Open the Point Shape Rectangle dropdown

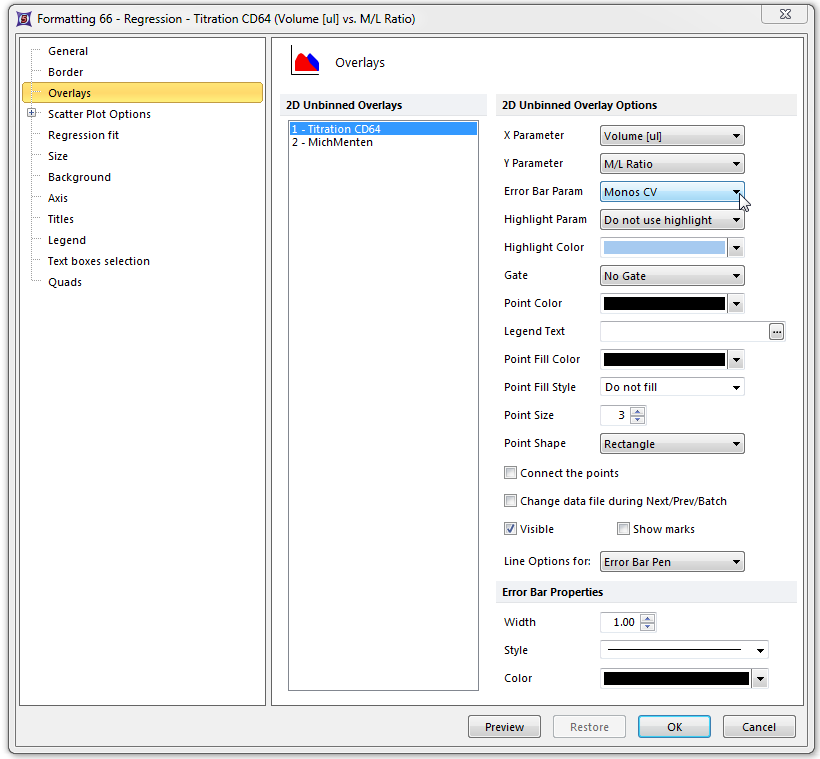672,444
